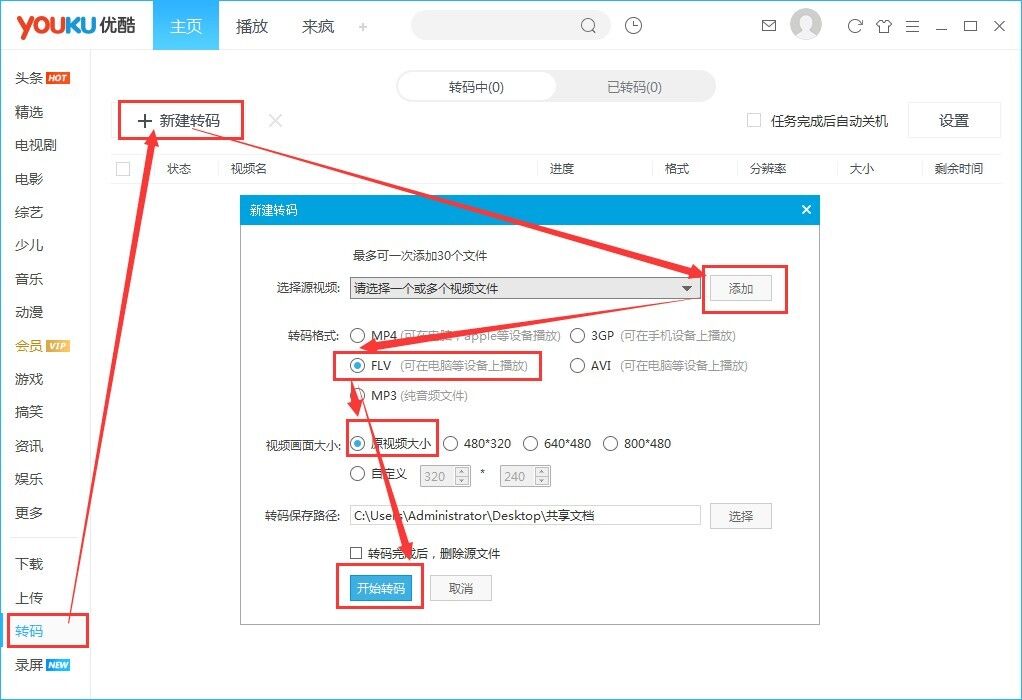Click the user avatar icon

806,25
